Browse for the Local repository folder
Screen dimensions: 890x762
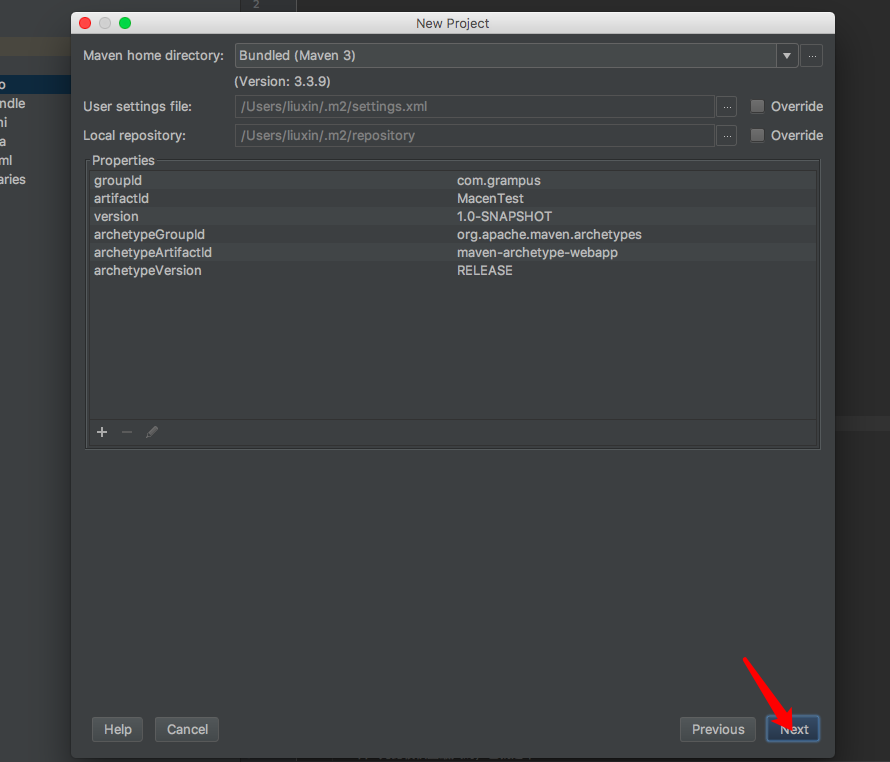727,136
